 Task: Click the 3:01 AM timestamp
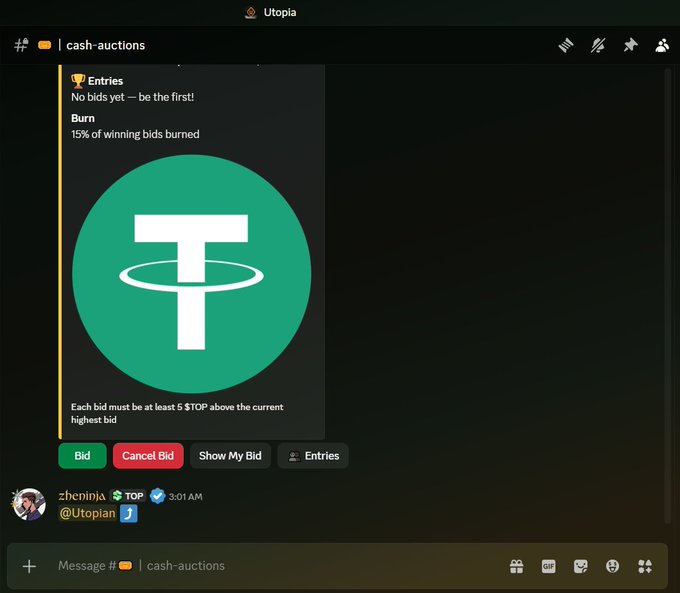(186, 497)
